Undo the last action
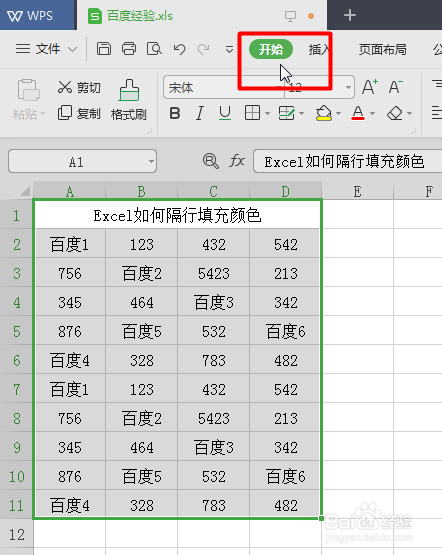 [179, 49]
